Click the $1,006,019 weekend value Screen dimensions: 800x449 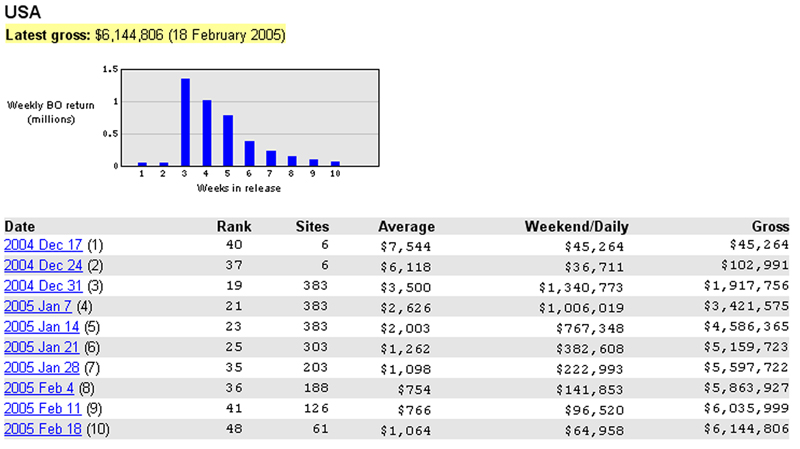click(x=581, y=308)
